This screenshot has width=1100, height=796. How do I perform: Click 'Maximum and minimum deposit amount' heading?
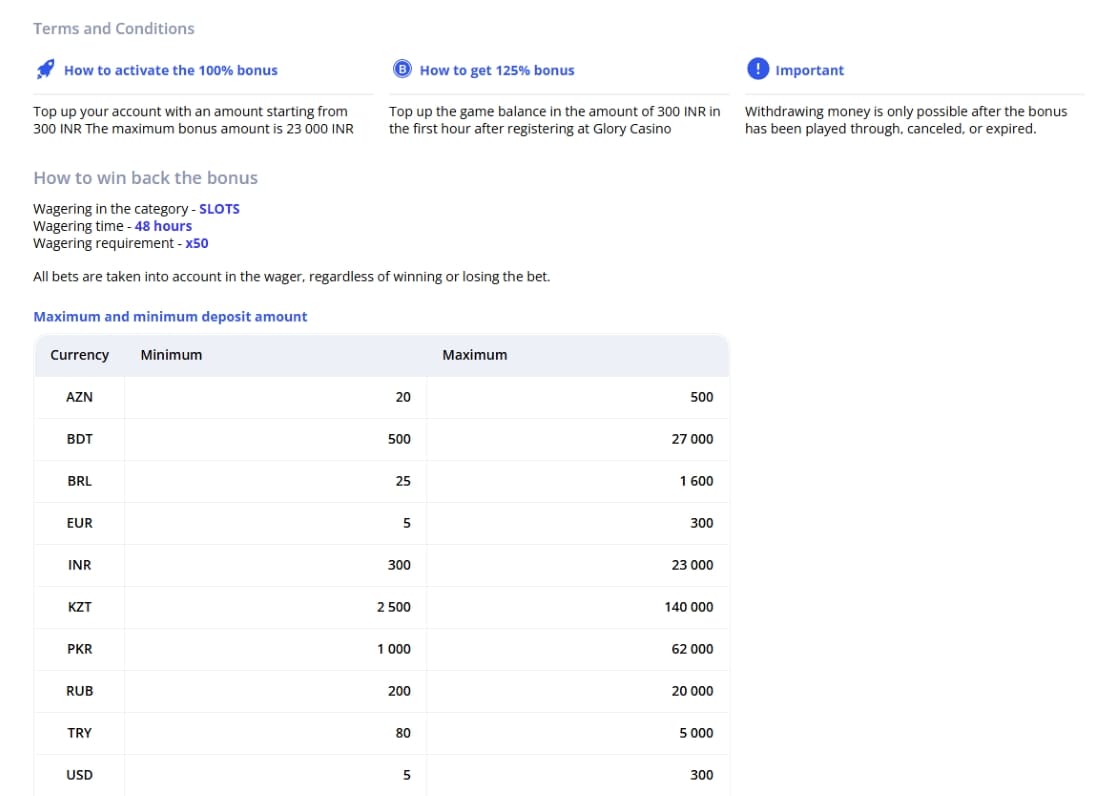tap(170, 316)
